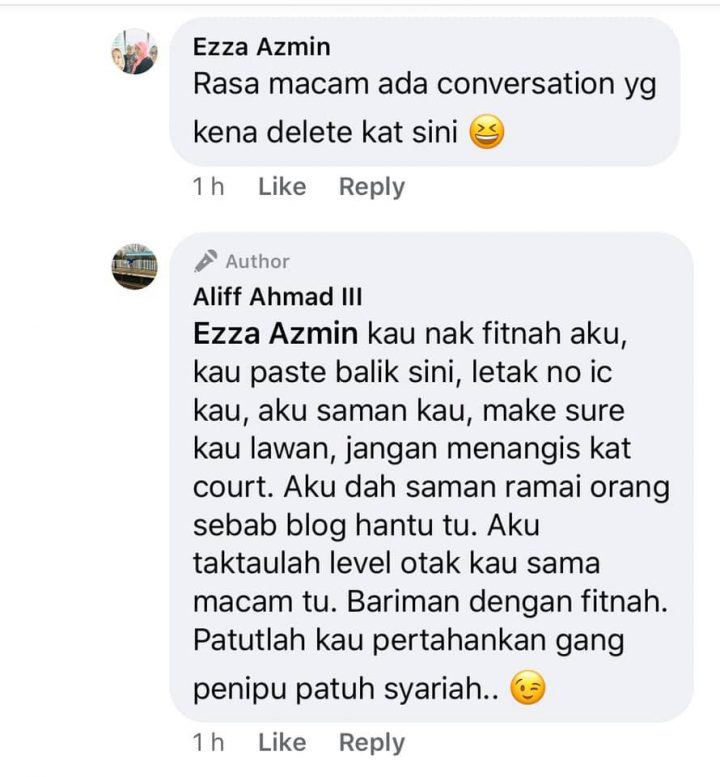Click 'Aku dah saman ramai orang' sentence

[477, 488]
